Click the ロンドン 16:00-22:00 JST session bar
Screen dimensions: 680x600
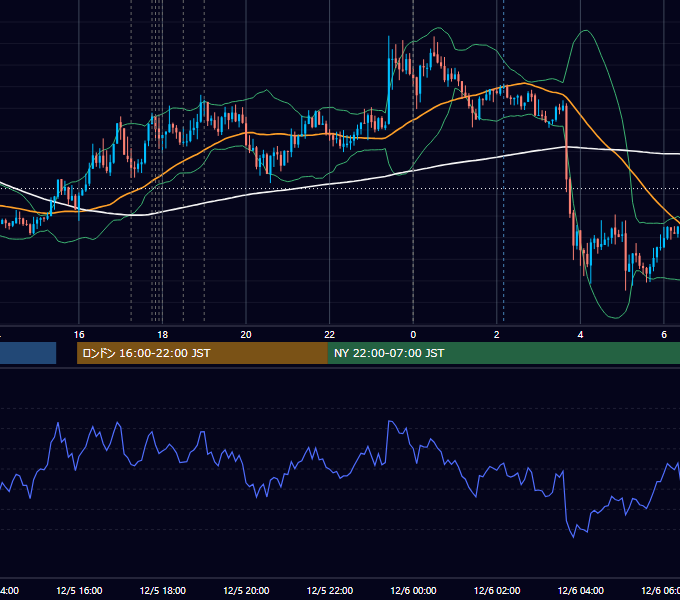(x=202, y=353)
